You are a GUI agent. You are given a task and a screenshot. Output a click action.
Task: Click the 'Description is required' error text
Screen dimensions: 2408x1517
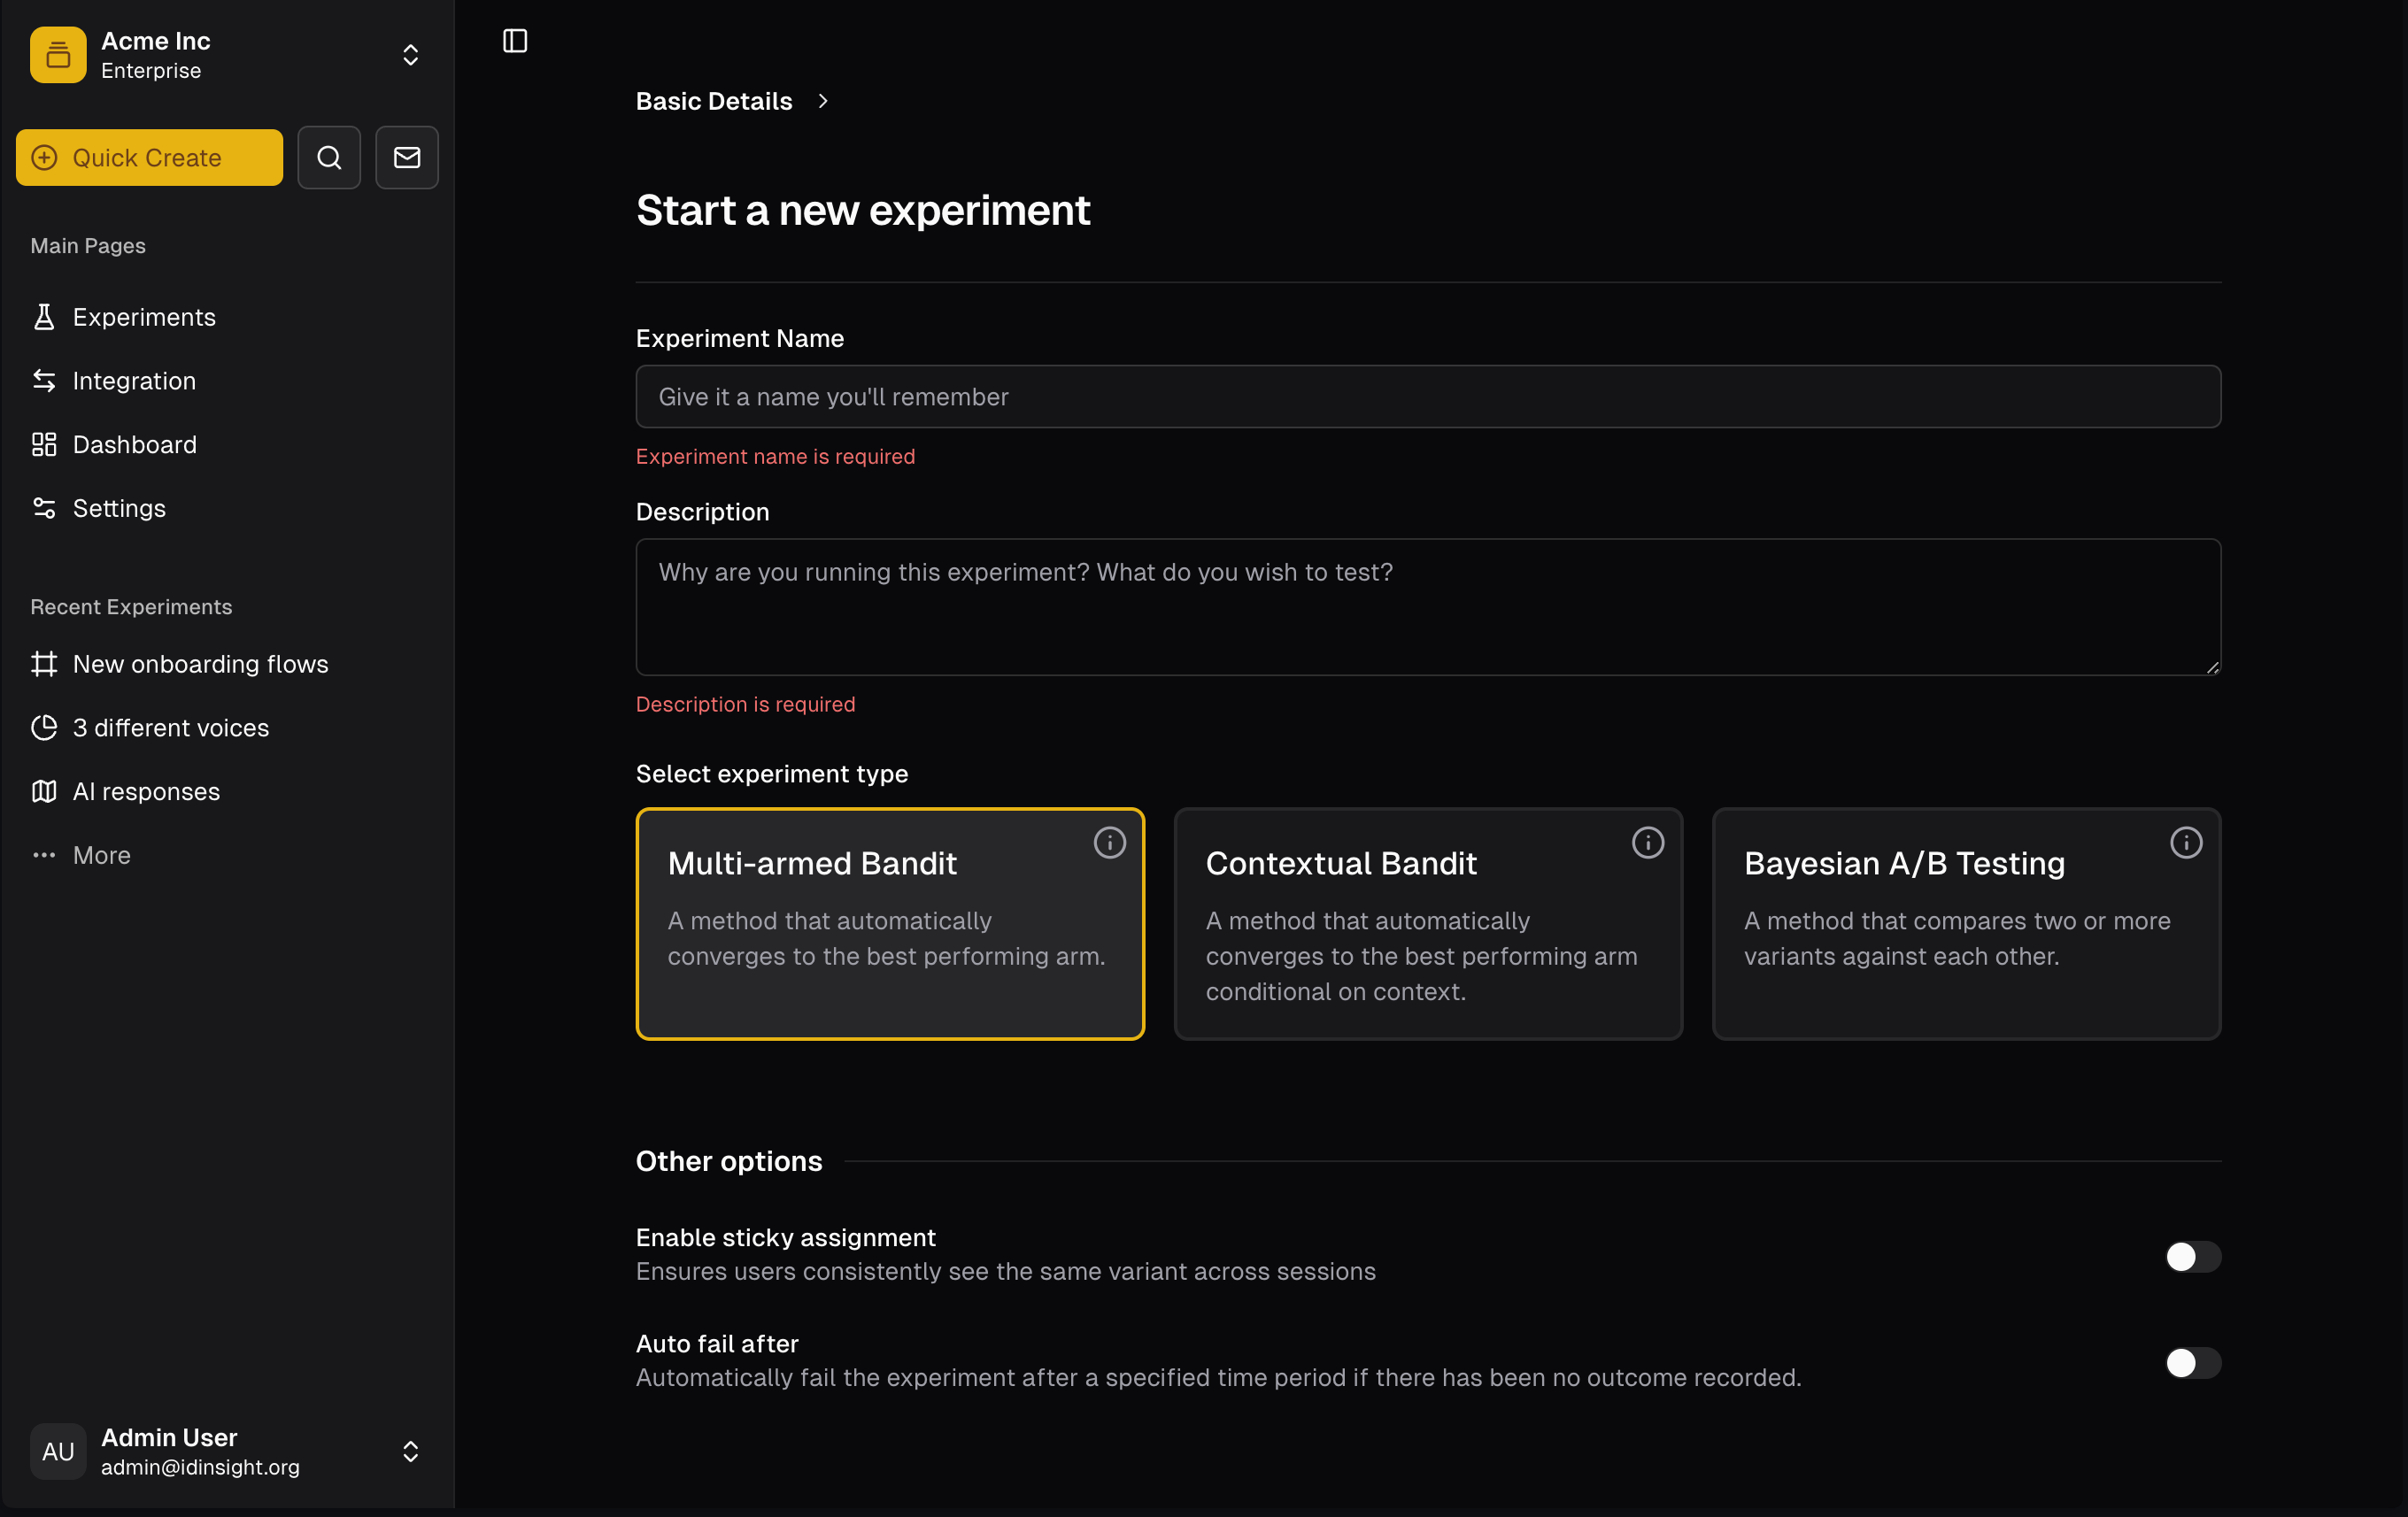[x=745, y=704]
